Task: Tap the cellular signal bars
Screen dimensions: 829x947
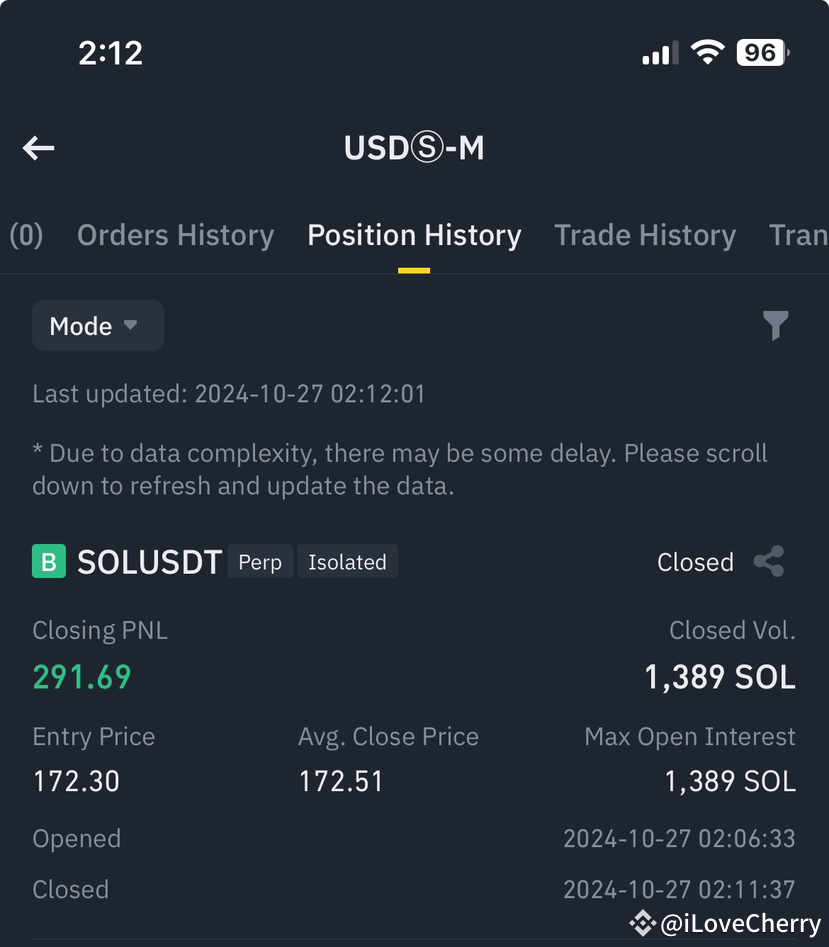Action: 661,53
